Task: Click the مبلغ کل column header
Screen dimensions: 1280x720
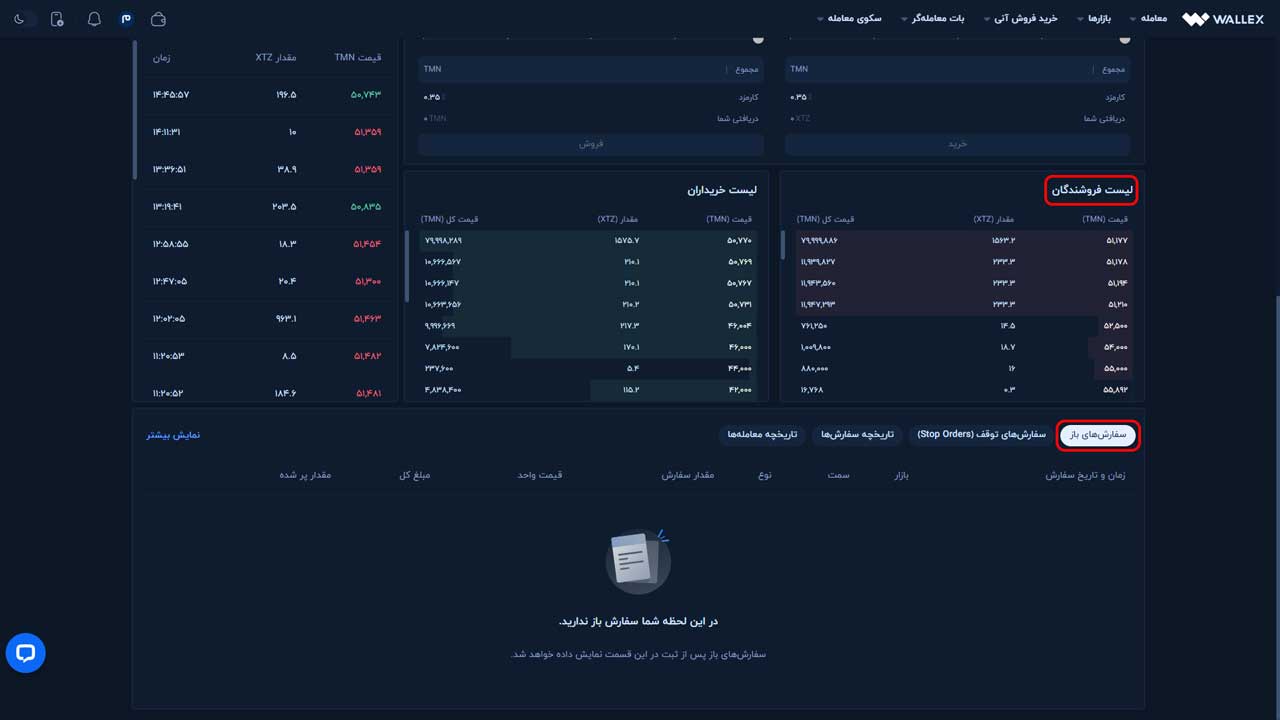Action: point(415,475)
